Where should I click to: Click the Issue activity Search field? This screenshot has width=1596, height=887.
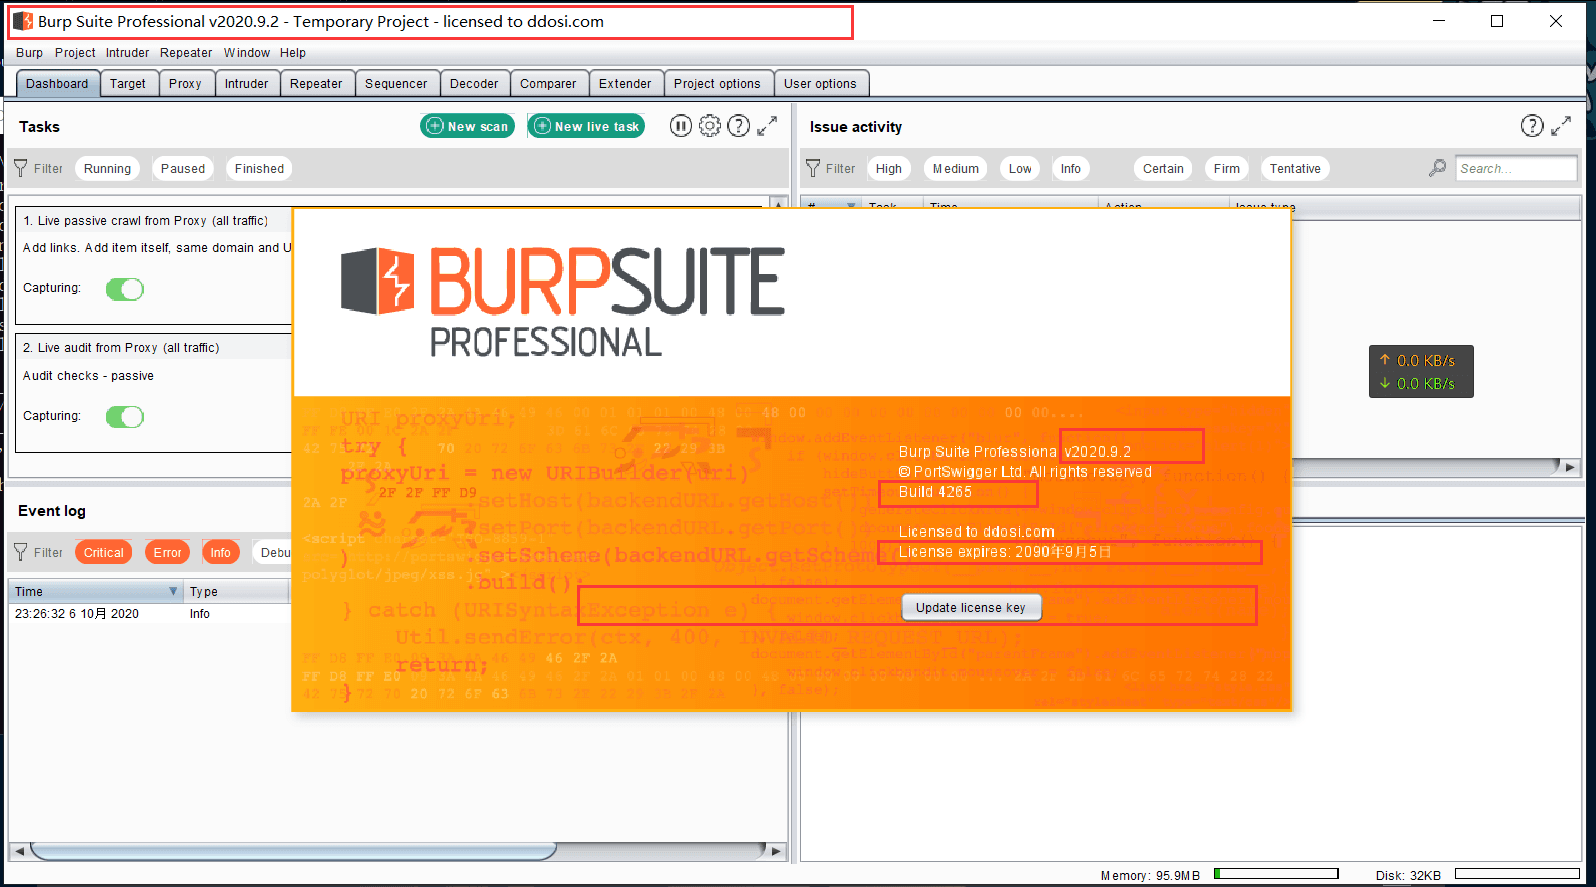(x=1515, y=168)
